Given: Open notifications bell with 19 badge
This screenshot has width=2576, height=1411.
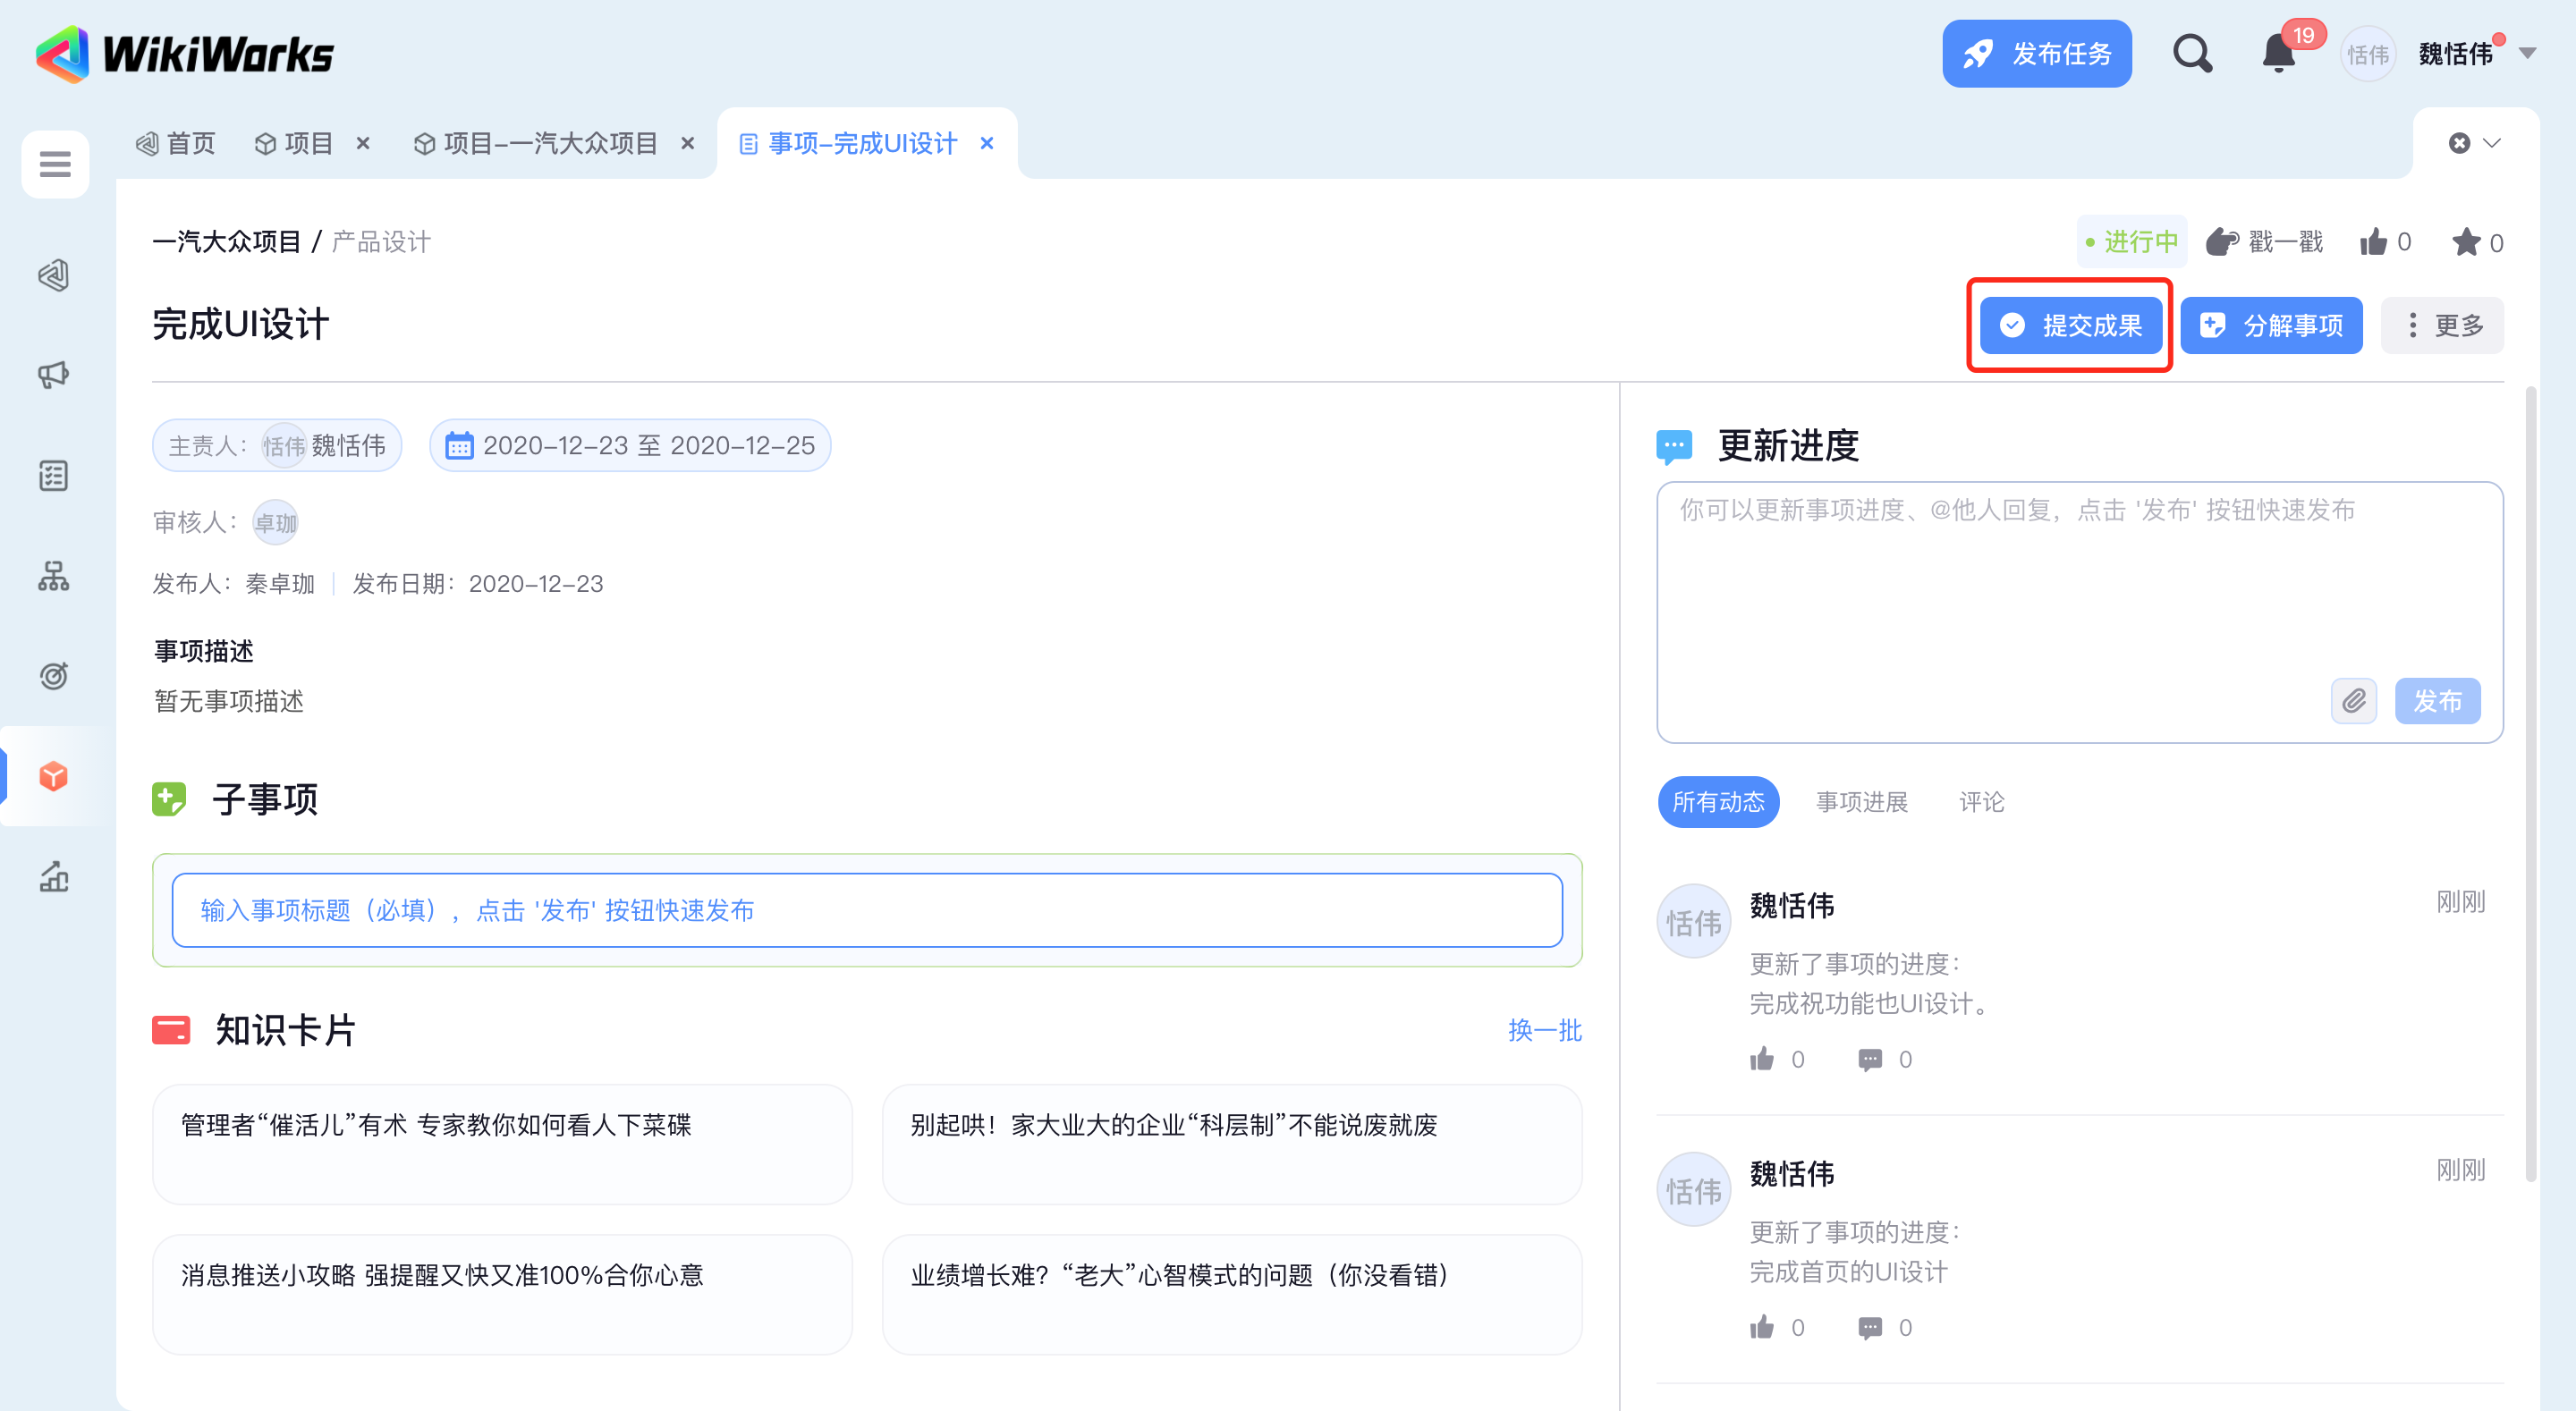Looking at the screenshot, I should (2278, 53).
